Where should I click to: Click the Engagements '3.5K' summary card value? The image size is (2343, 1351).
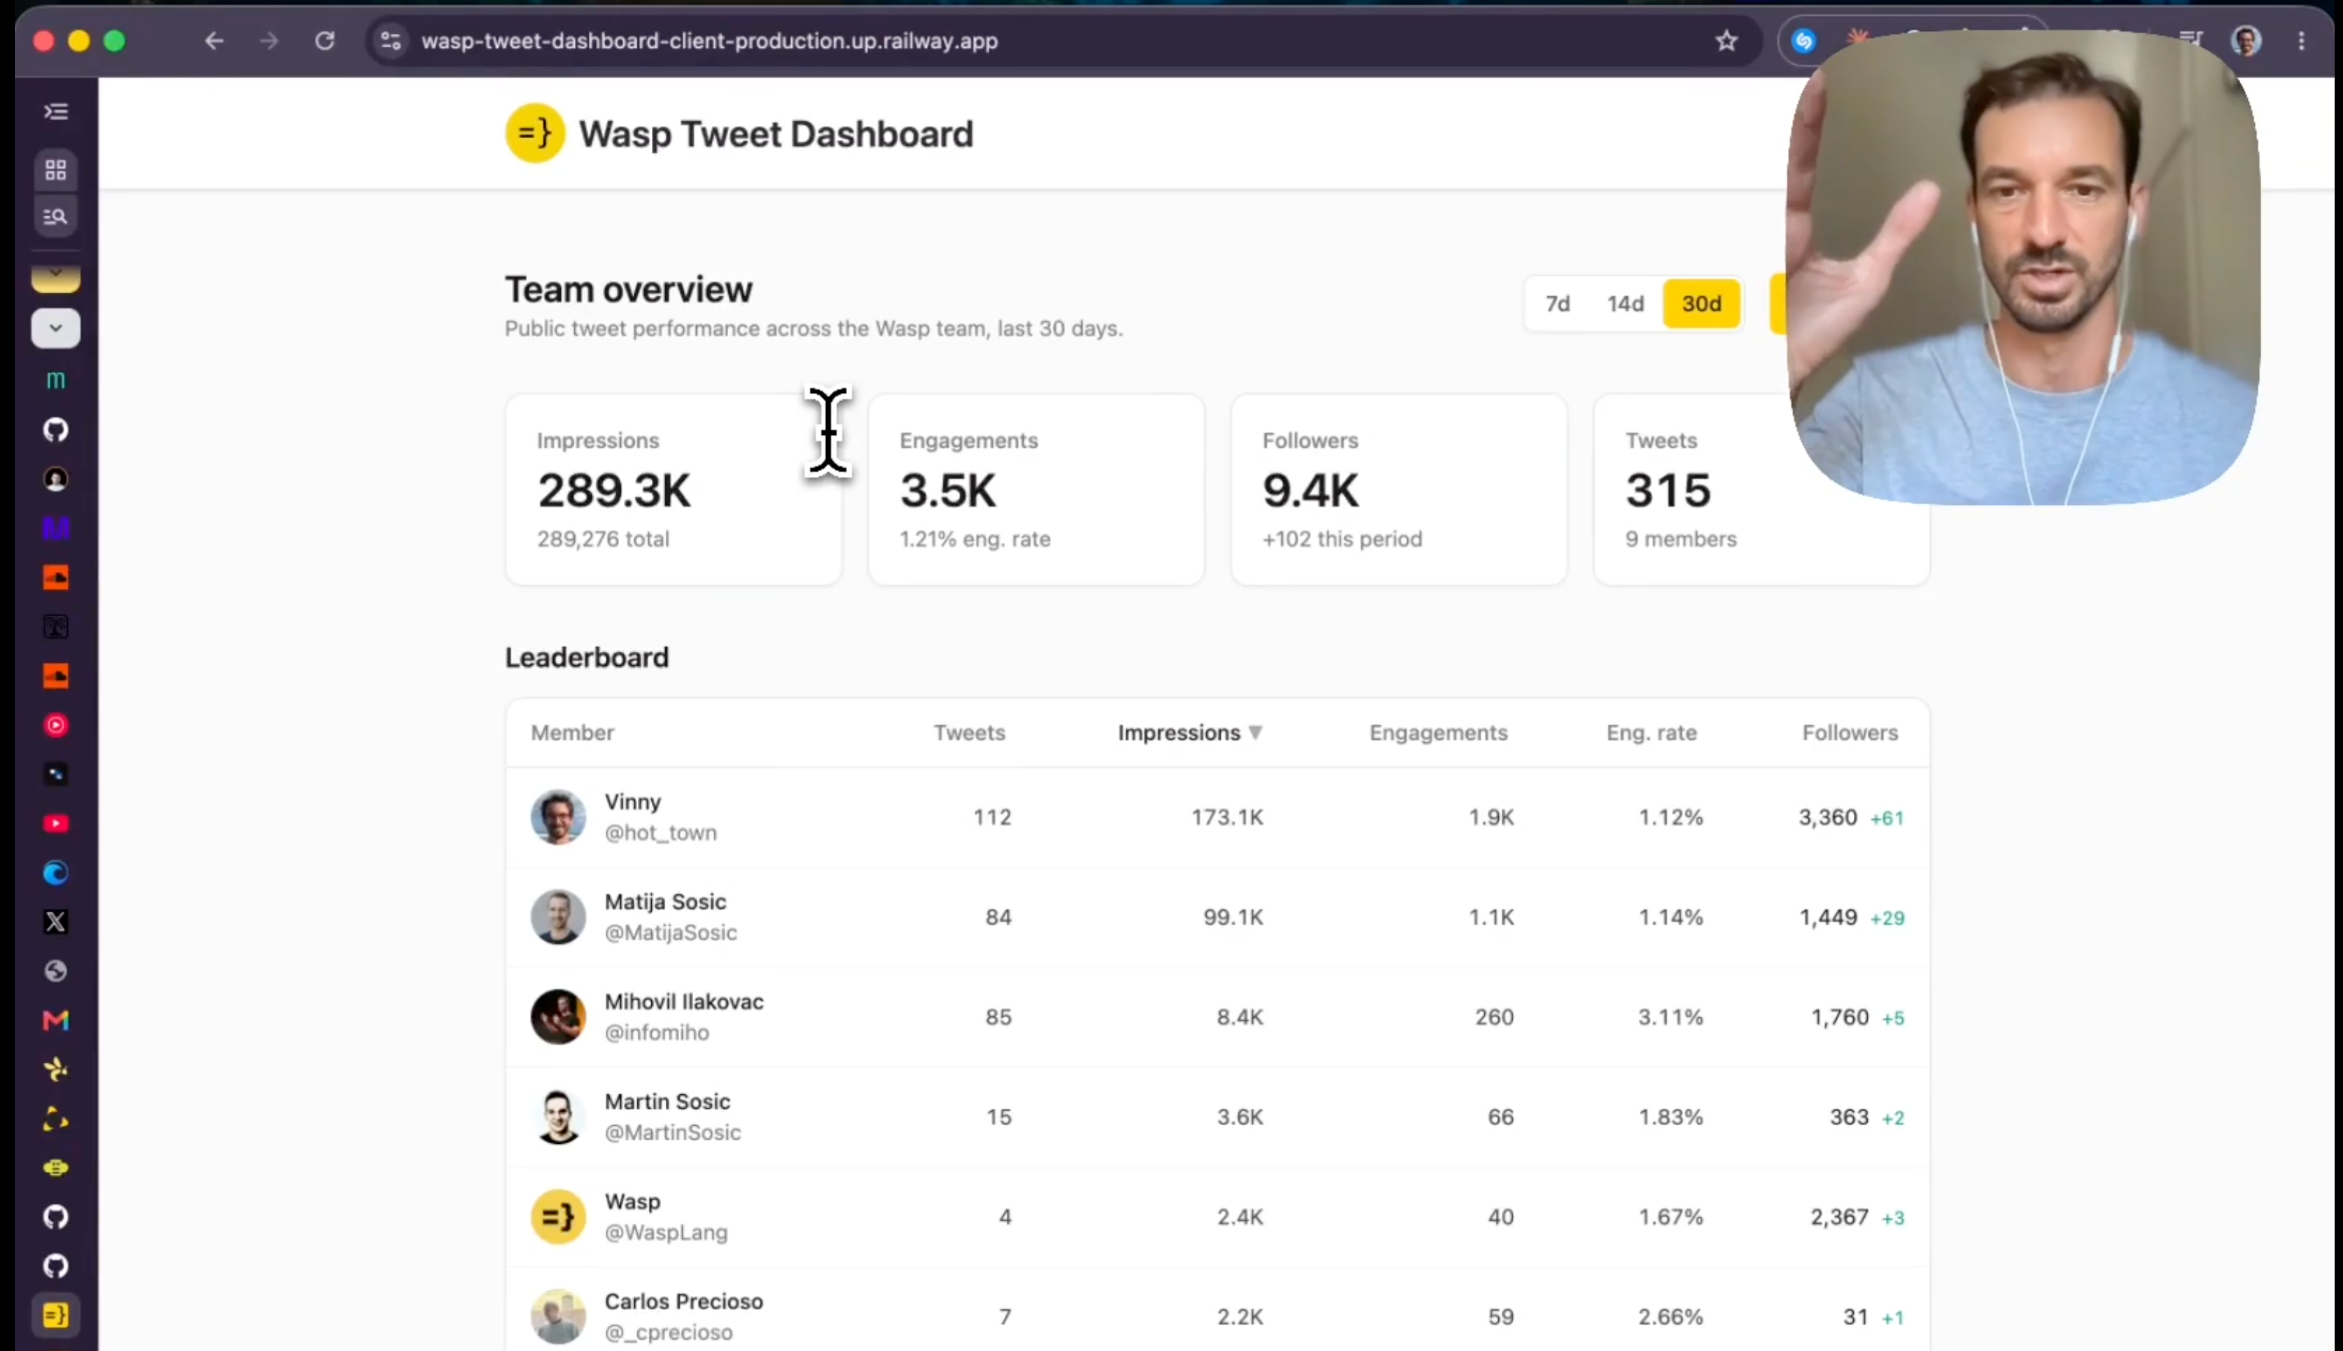948,490
